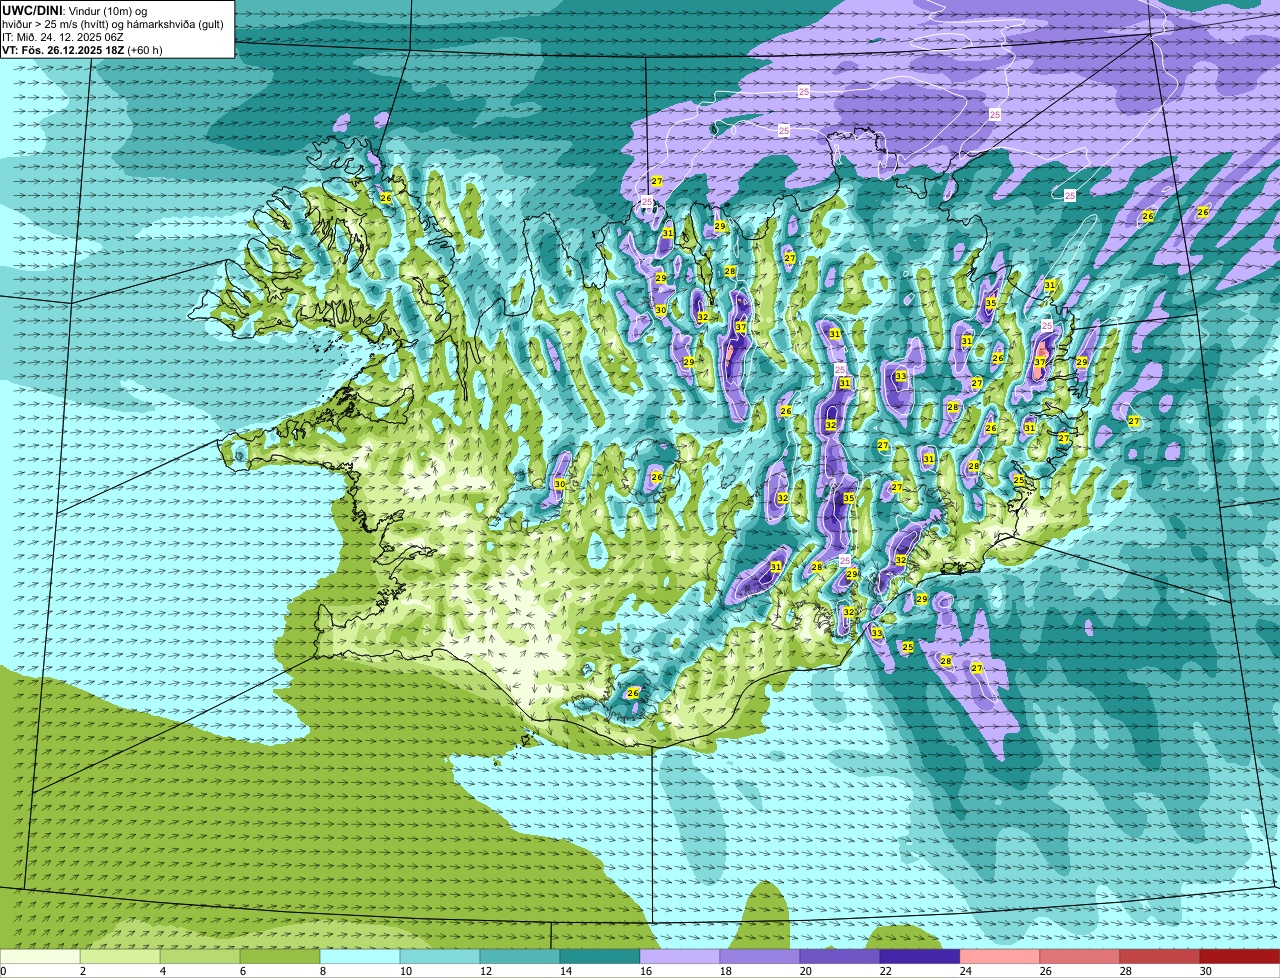Click the 16–18 m/s lavender legend swatch
This screenshot has width=1280, height=978.
(x=680, y=957)
